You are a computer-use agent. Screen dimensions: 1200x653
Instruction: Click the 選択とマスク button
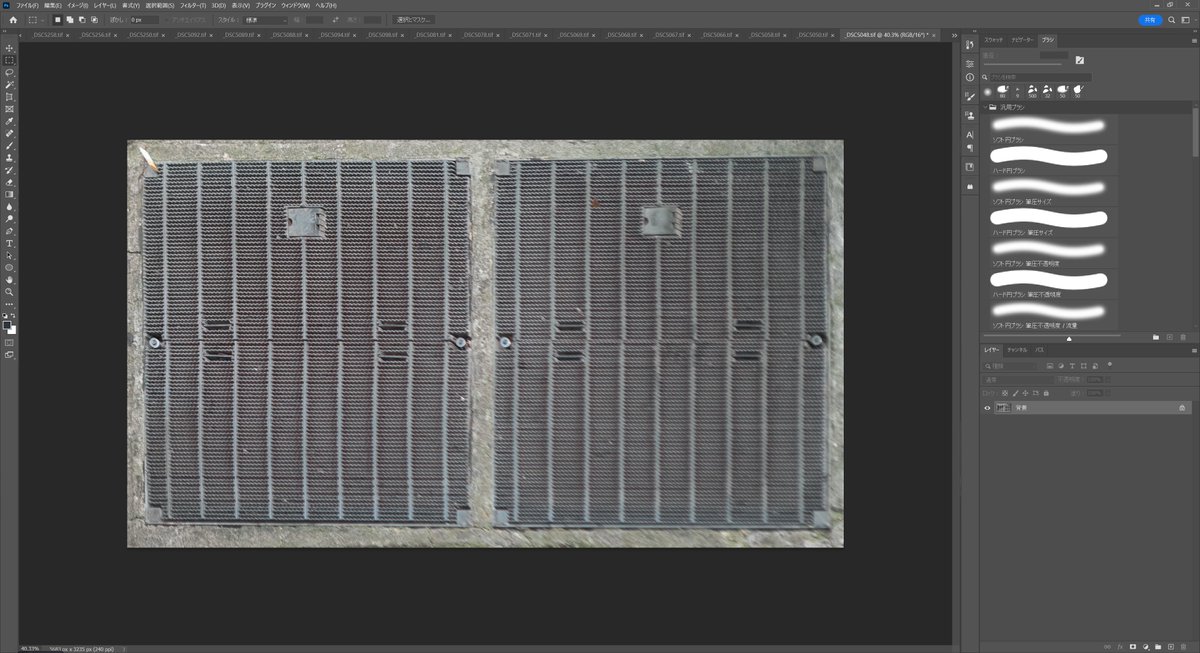click(413, 19)
